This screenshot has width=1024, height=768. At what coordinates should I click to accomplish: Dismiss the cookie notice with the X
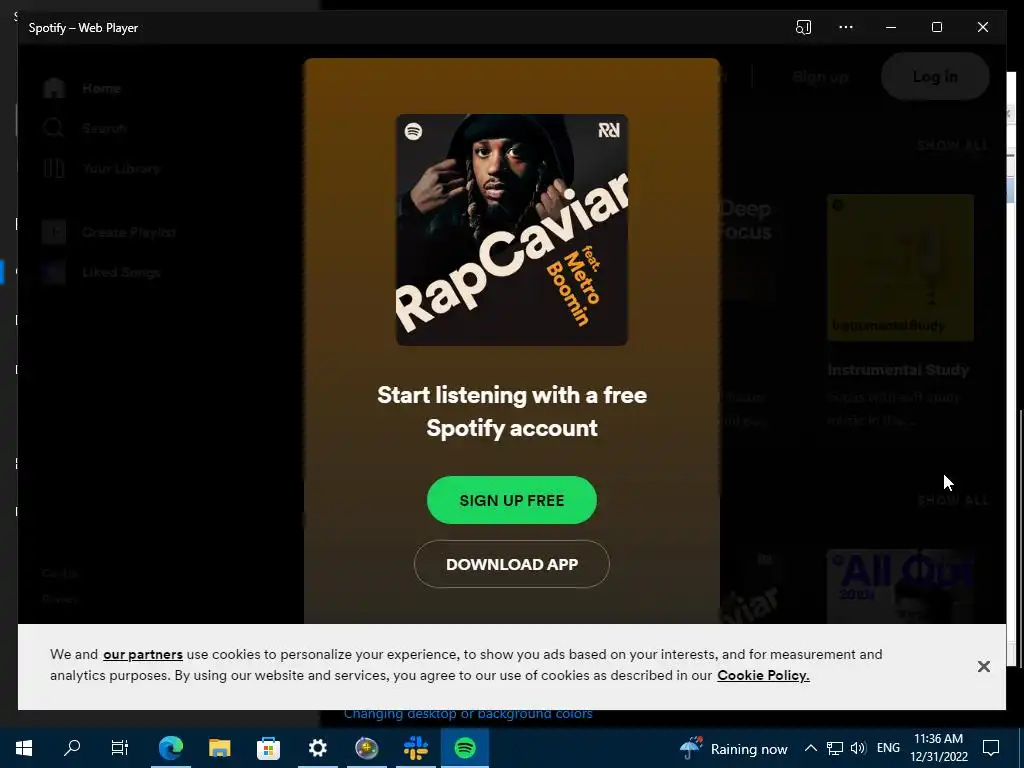tap(984, 666)
